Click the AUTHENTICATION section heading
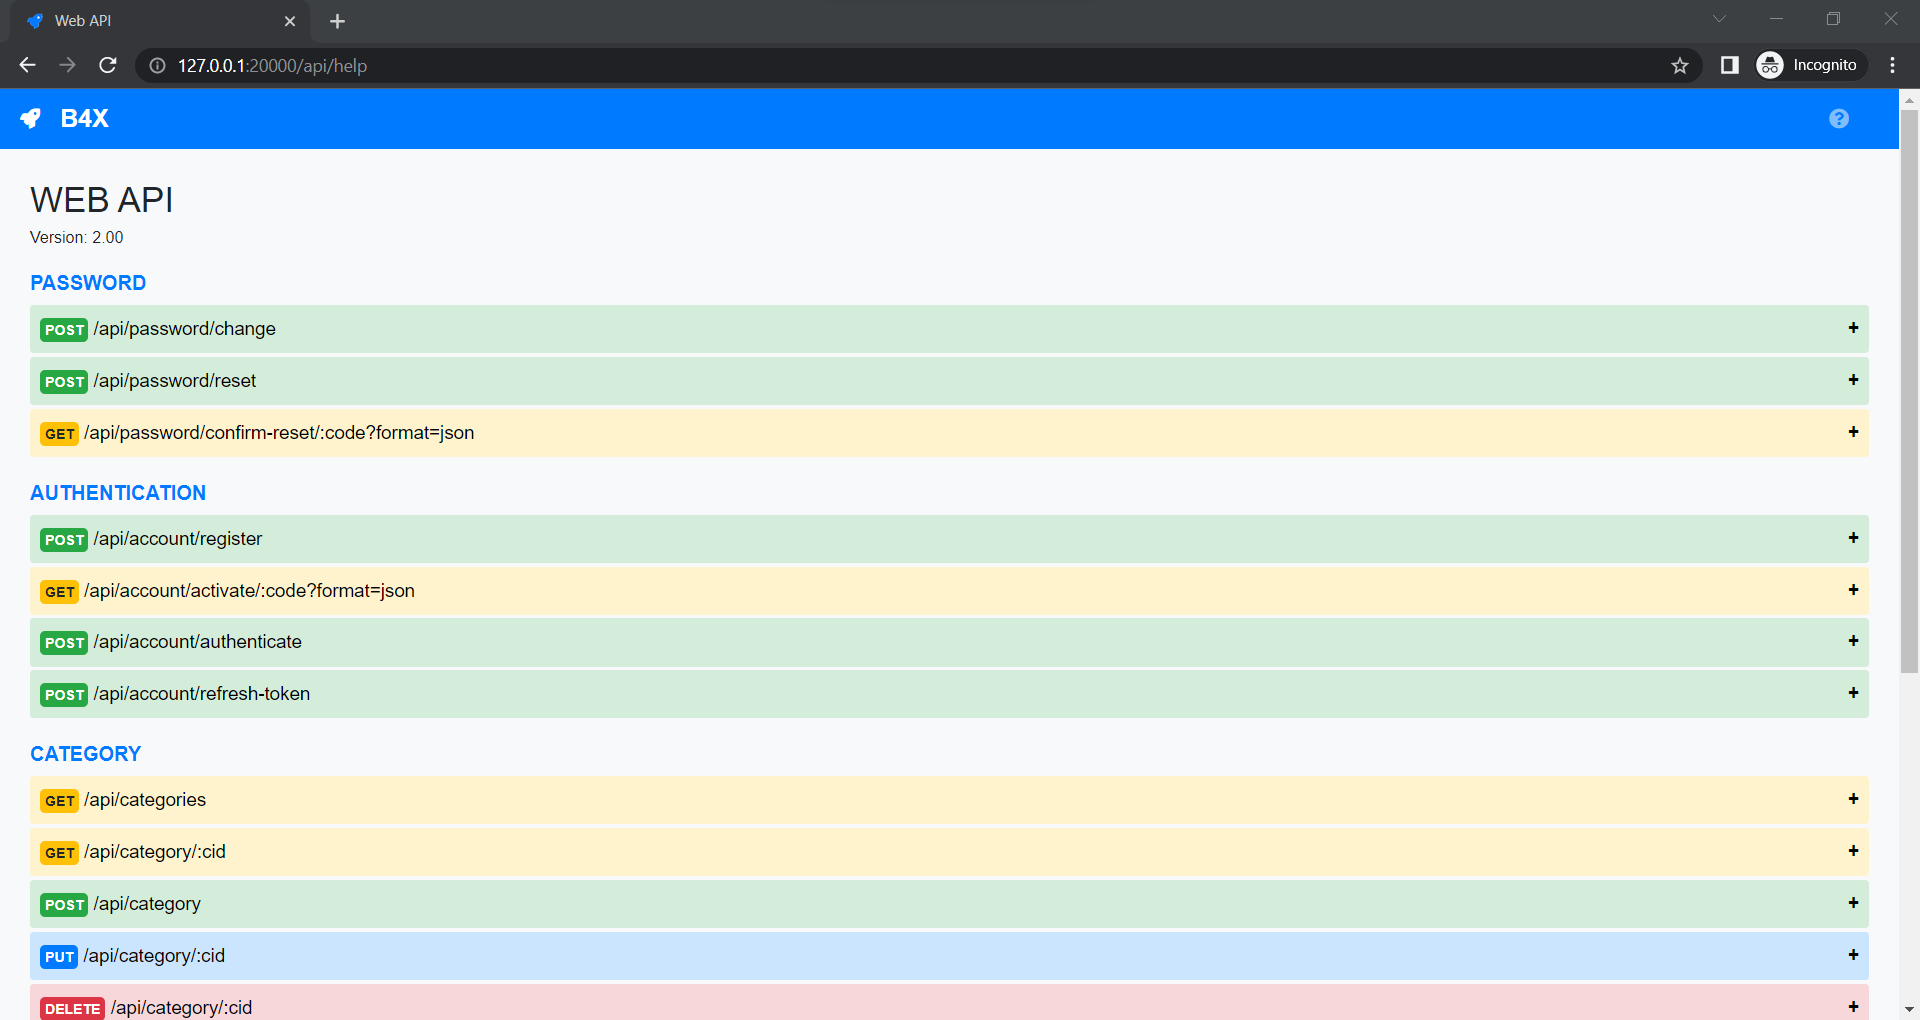This screenshot has height=1020, width=1920. [x=117, y=492]
